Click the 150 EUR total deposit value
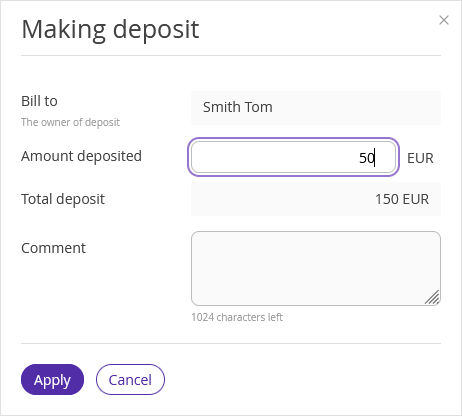Viewport: 462px width, 416px height. 402,199
